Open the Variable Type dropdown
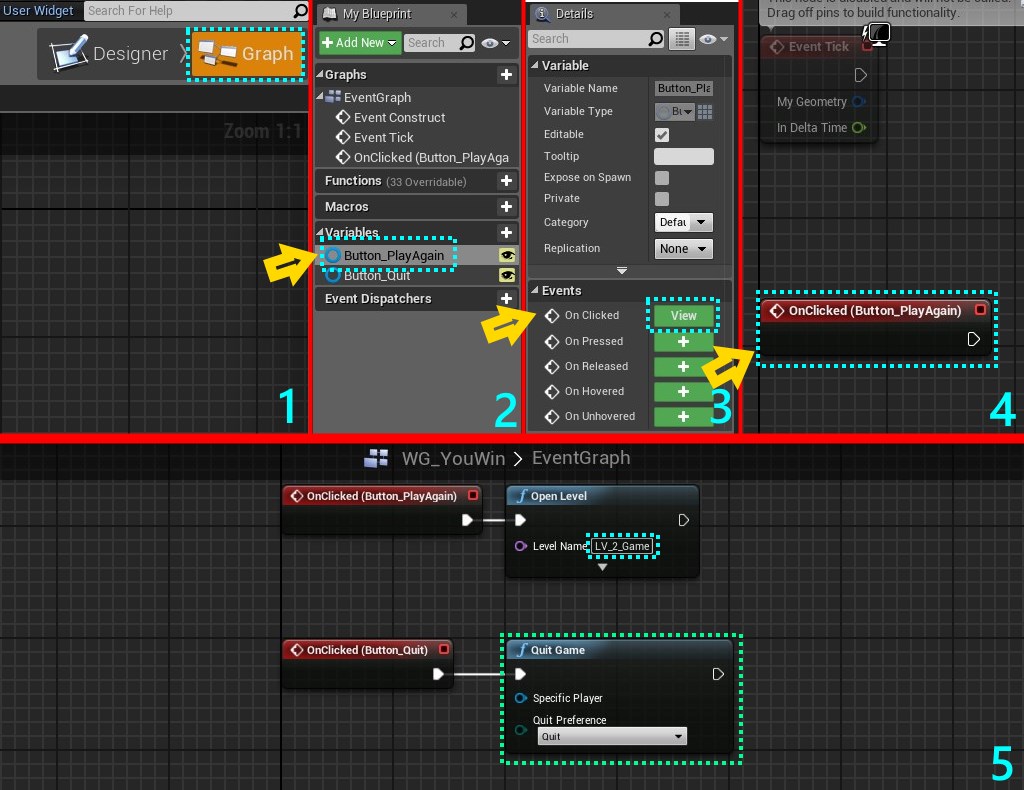Screen dimensions: 1024x790 (674, 112)
